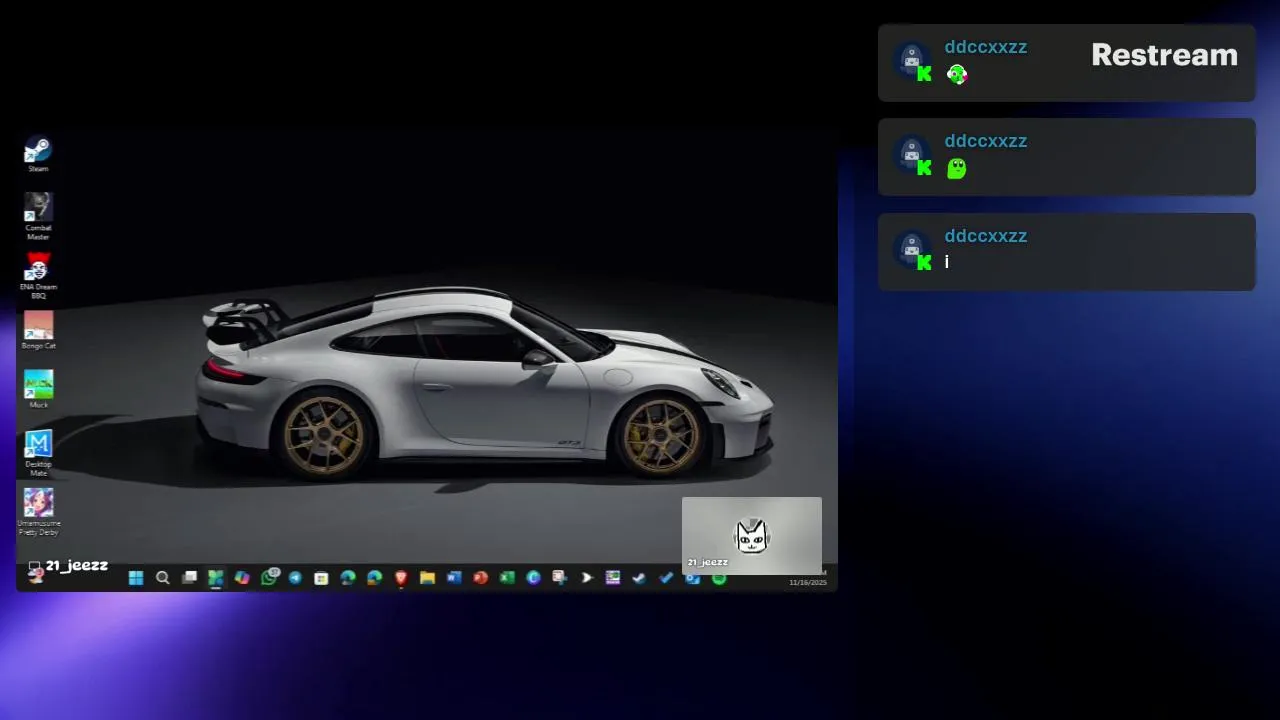
Task: Open the Steam desktop shortcut
Action: (x=38, y=154)
